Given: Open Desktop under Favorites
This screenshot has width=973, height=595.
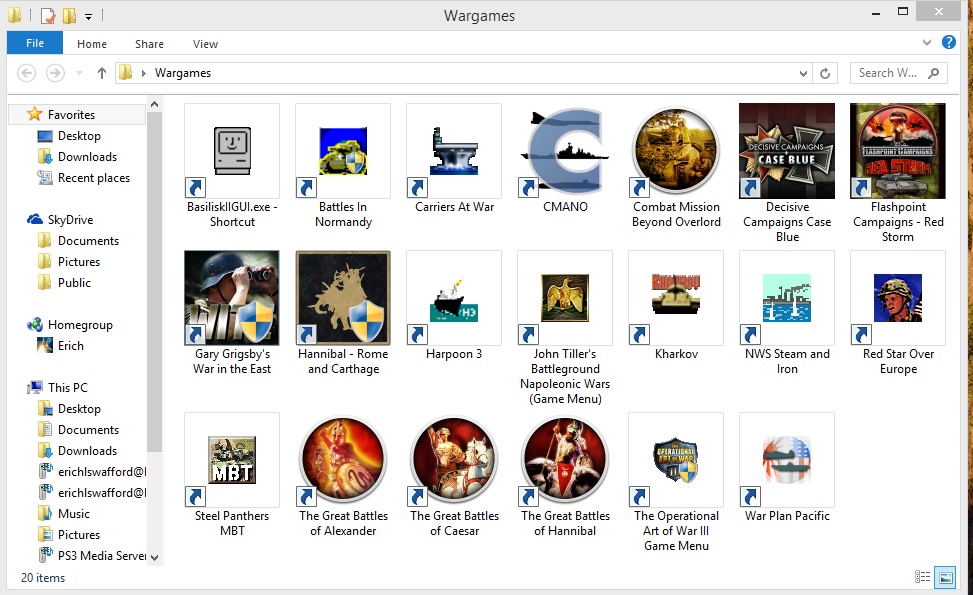Looking at the screenshot, I should coord(79,135).
